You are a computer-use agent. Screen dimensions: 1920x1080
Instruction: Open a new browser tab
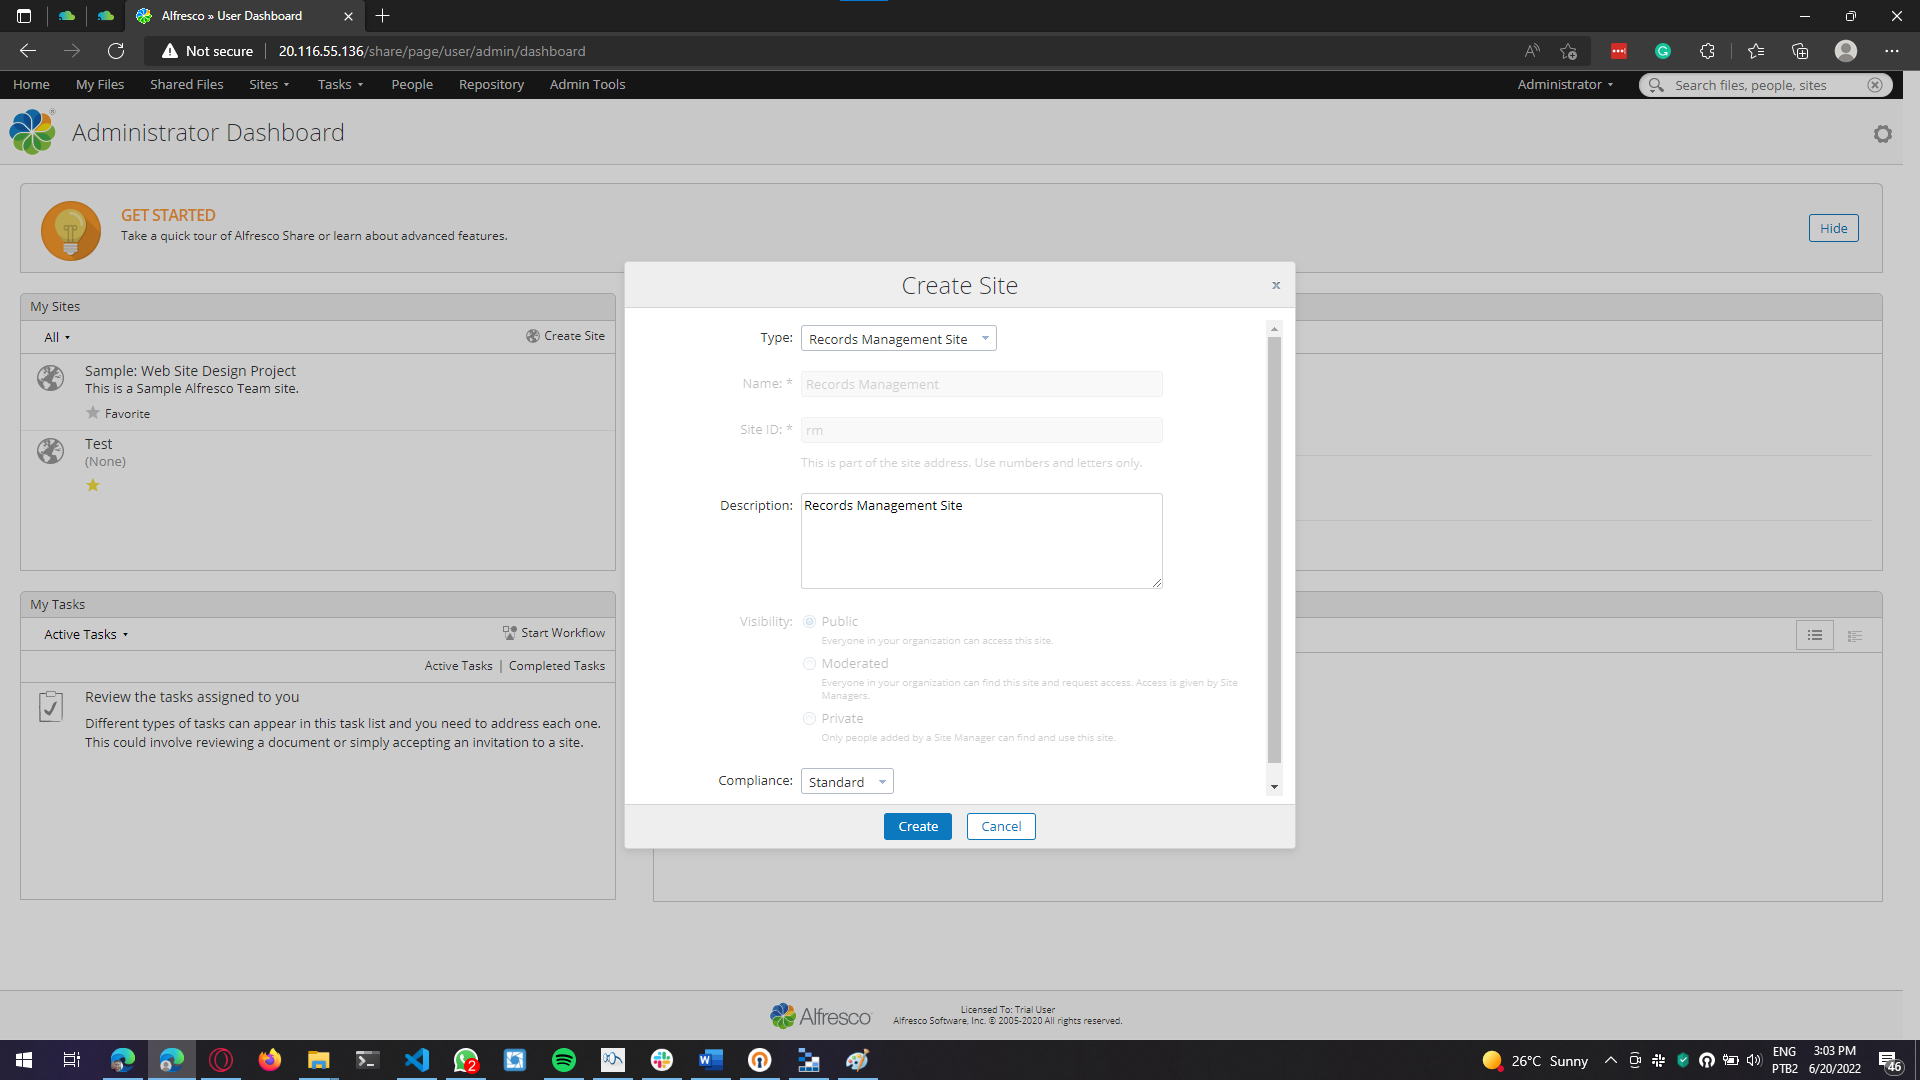383,16
